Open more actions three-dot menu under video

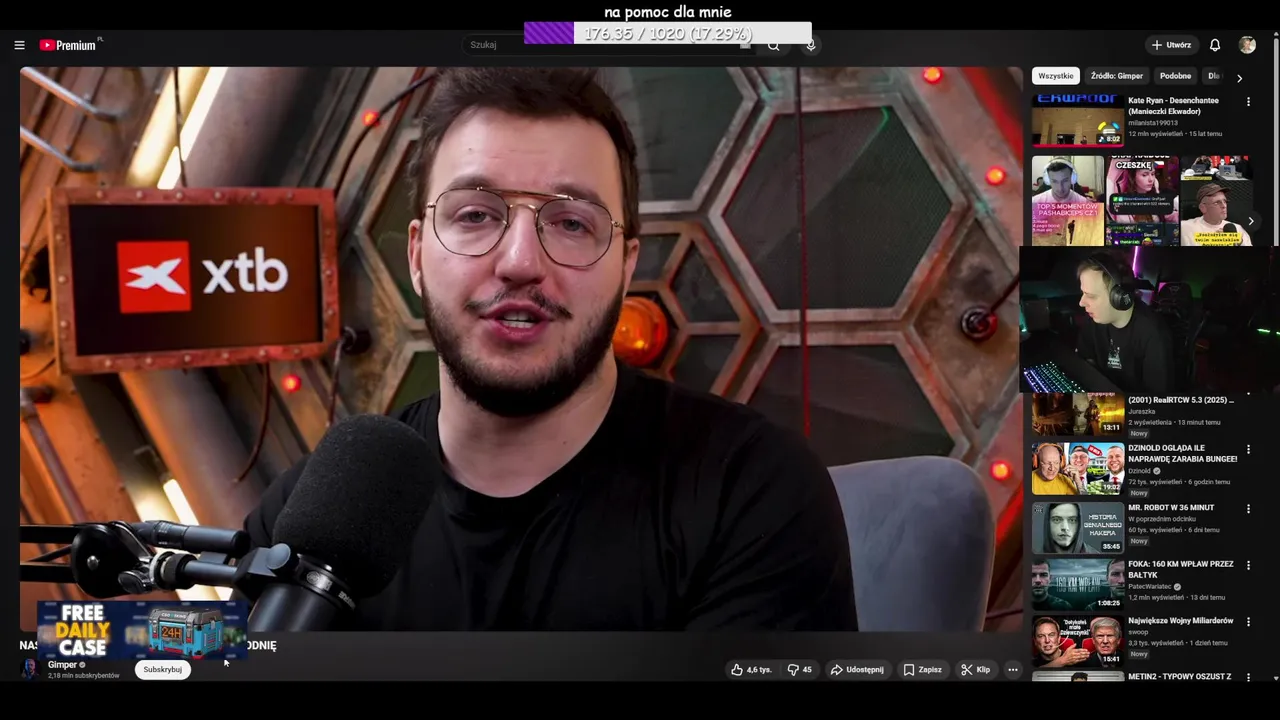pos(1012,670)
